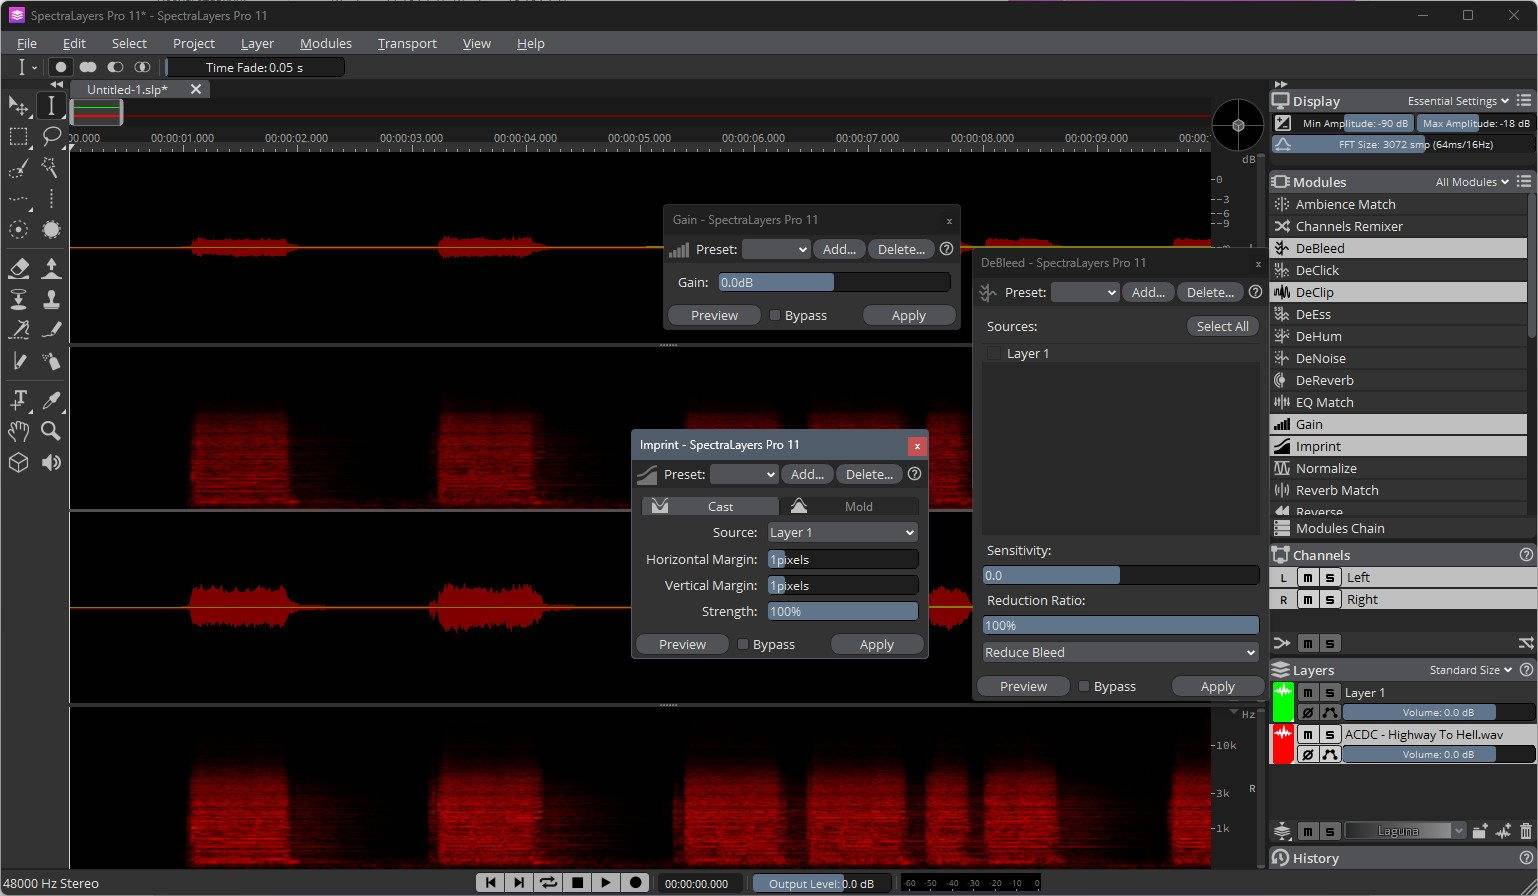Expand the Reduce Bleed dropdown

coord(1120,652)
